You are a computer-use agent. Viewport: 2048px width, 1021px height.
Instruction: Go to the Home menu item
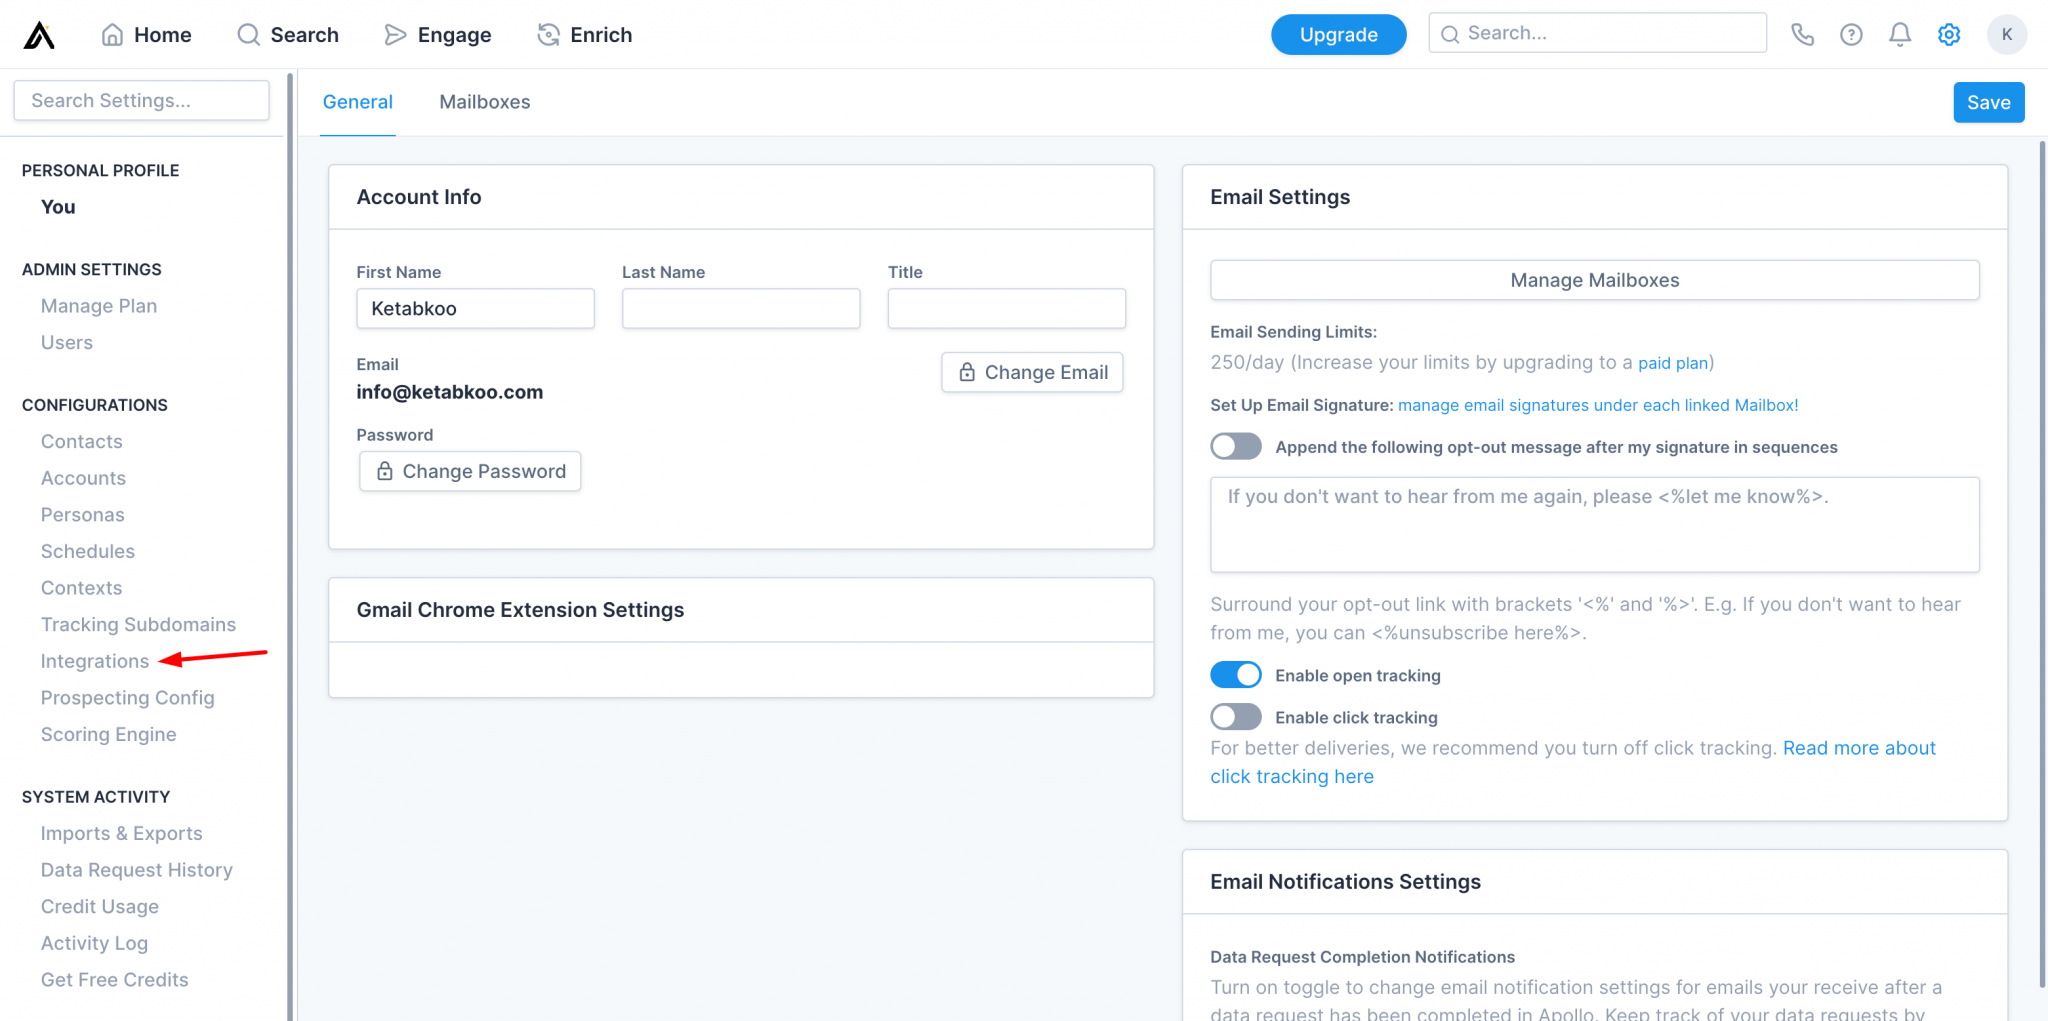click(x=146, y=35)
